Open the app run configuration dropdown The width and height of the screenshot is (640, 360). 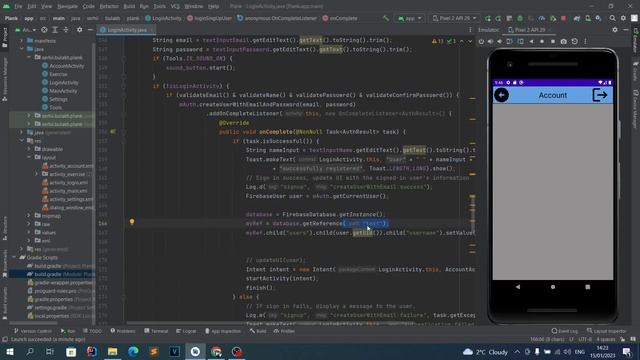click(410, 18)
